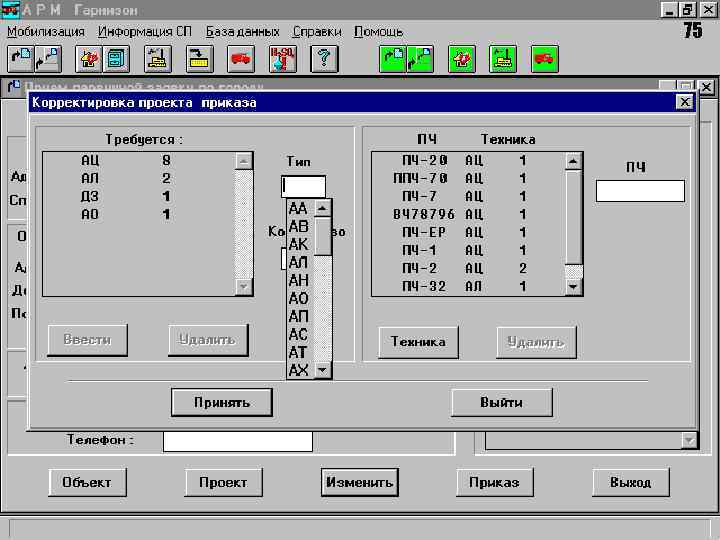Select the ПЧ-1 АЦ row
Image resolution: width=720 pixels, height=540 pixels.
pyautogui.click(x=469, y=250)
